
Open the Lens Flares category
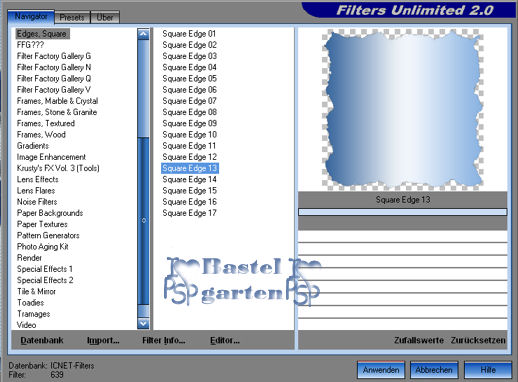pos(36,191)
